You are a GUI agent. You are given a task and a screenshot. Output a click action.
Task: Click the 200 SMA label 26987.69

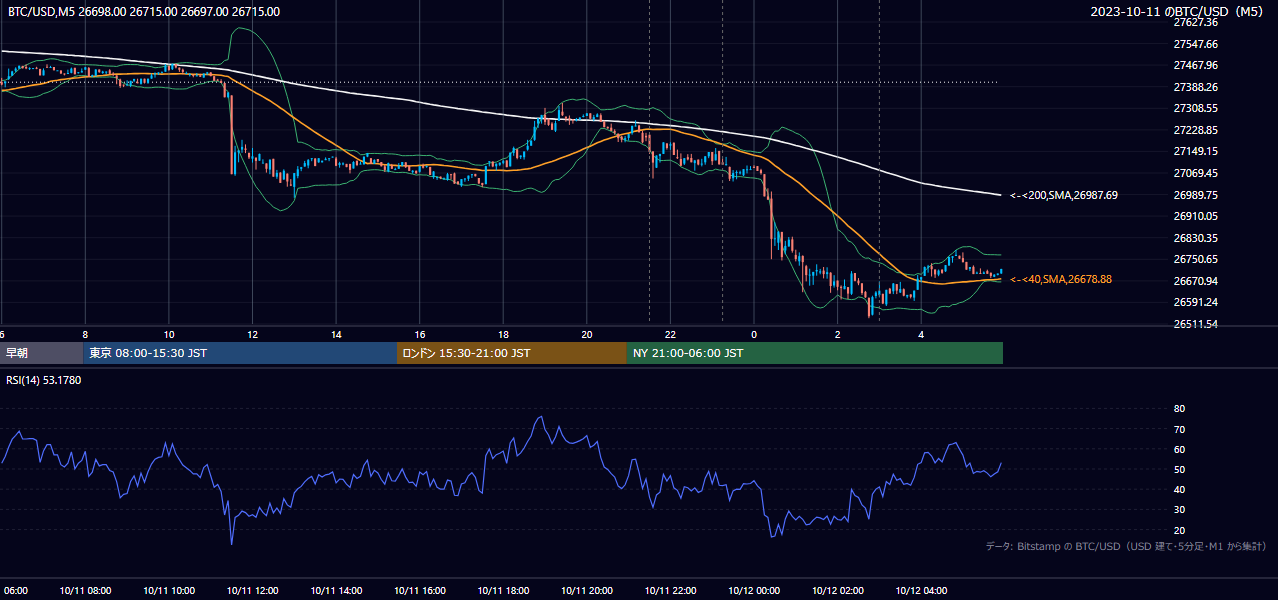pyautogui.click(x=1064, y=195)
